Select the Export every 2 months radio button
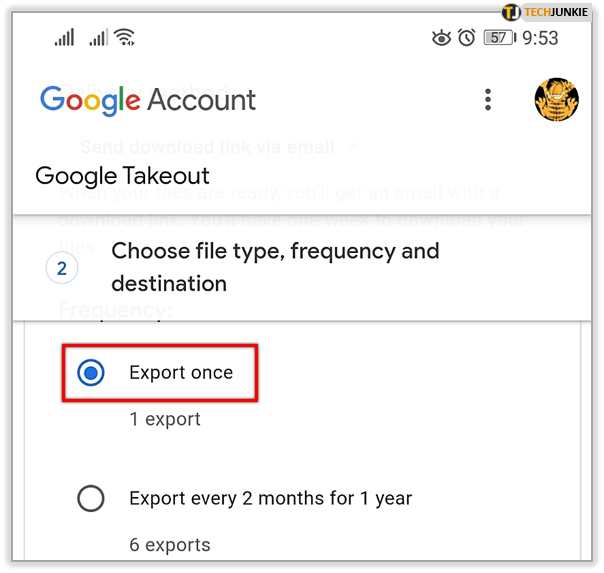Screen dimensions: 604x573 click(91, 498)
